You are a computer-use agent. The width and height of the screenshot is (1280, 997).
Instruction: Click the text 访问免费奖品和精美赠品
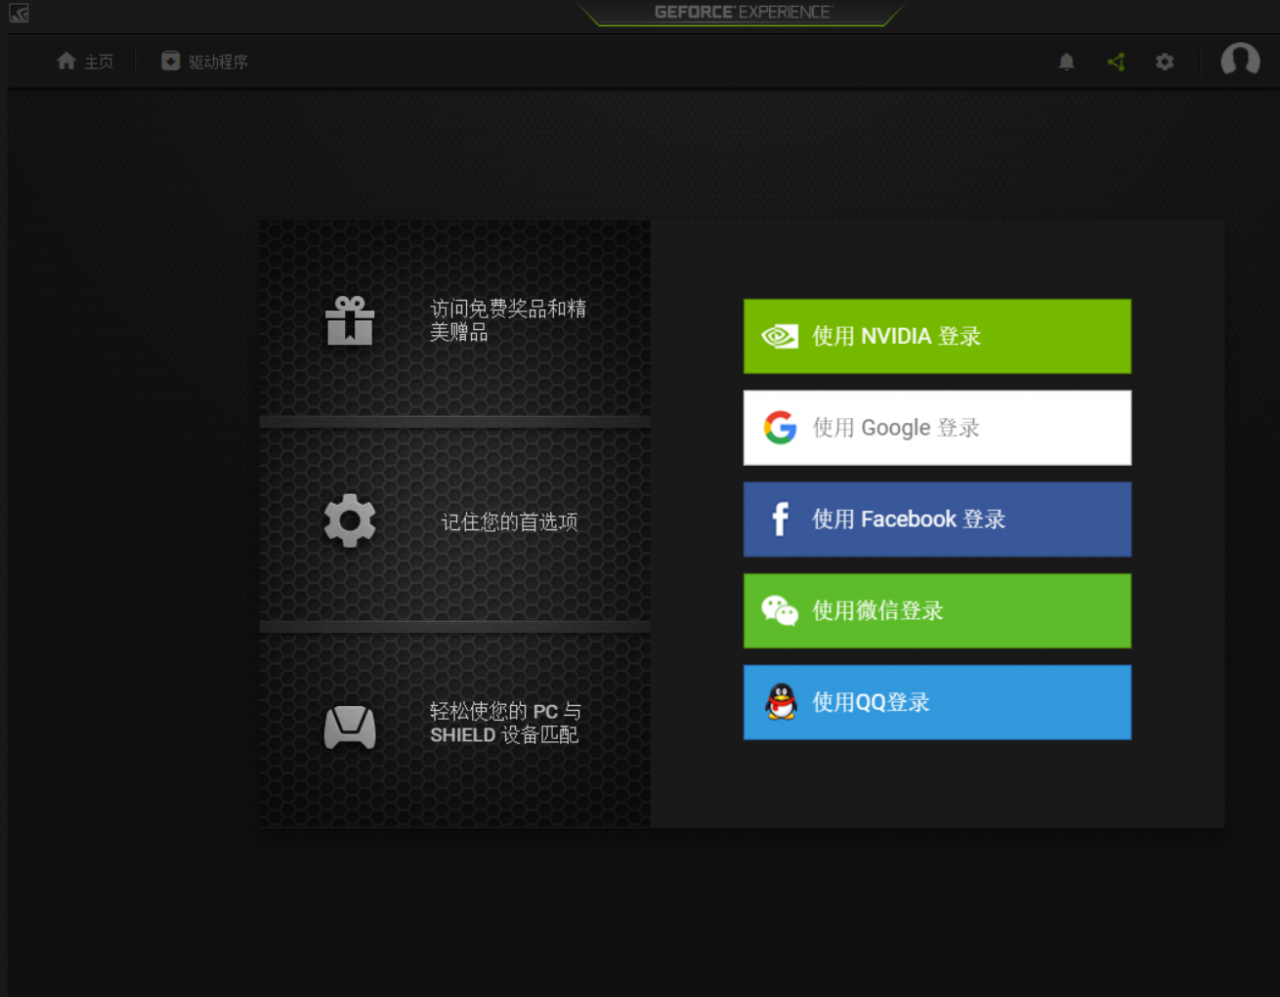coord(508,320)
